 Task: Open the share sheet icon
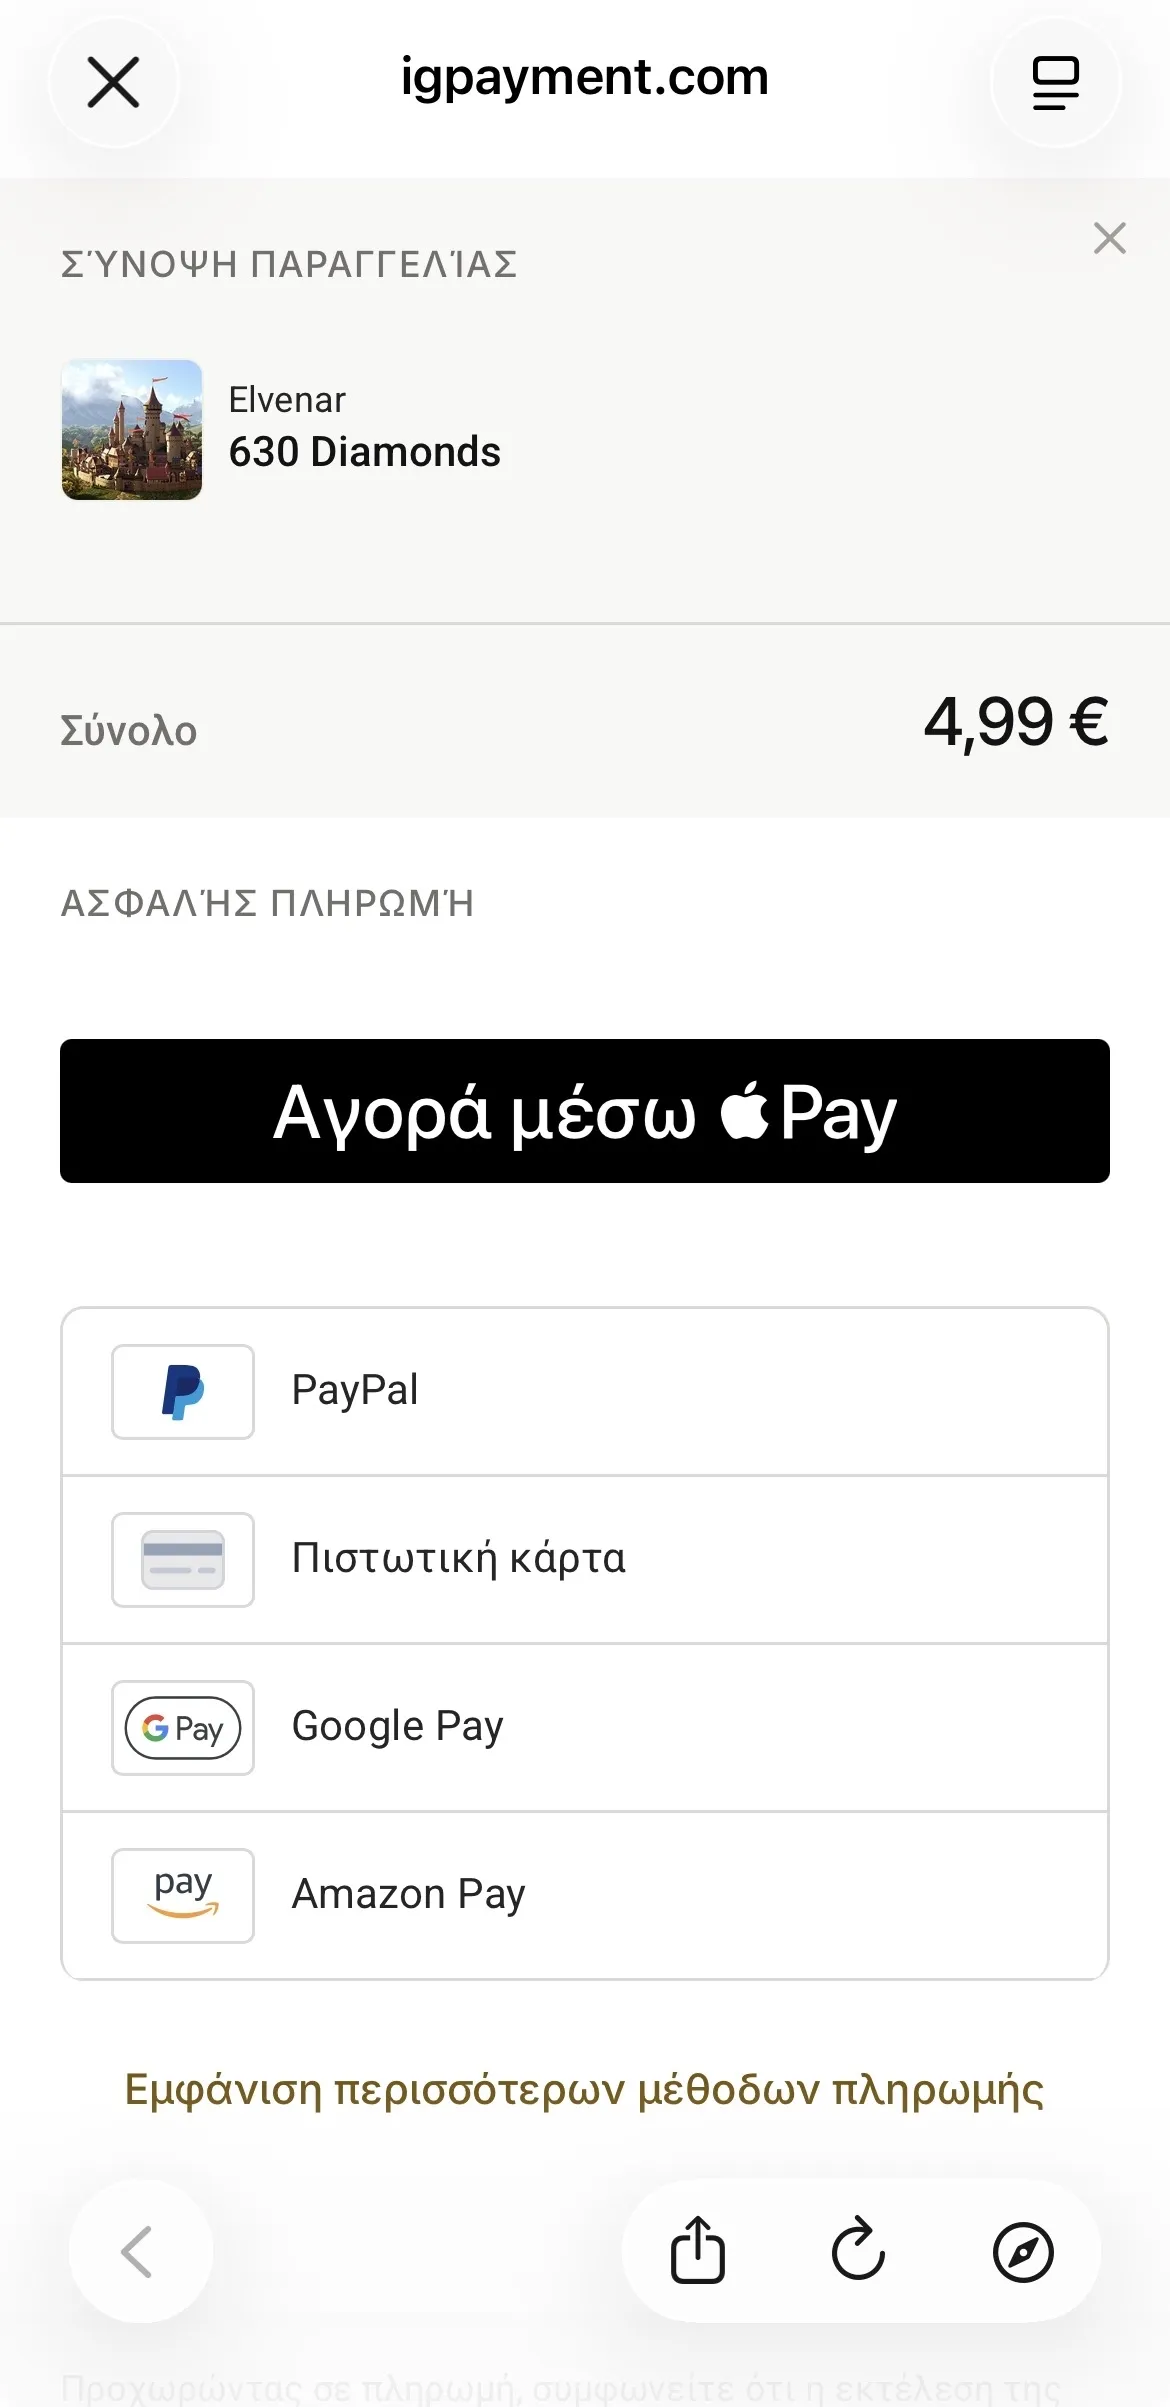(x=697, y=2251)
